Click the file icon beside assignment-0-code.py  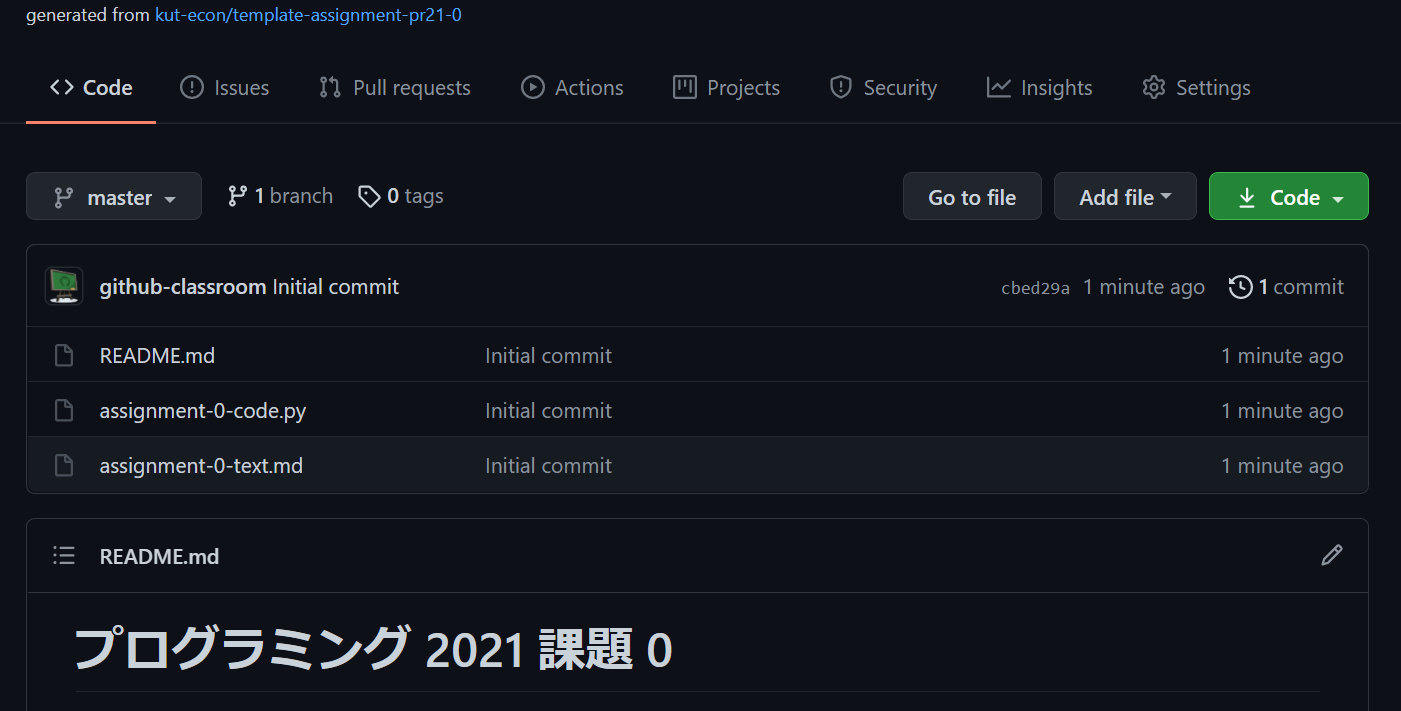63,410
